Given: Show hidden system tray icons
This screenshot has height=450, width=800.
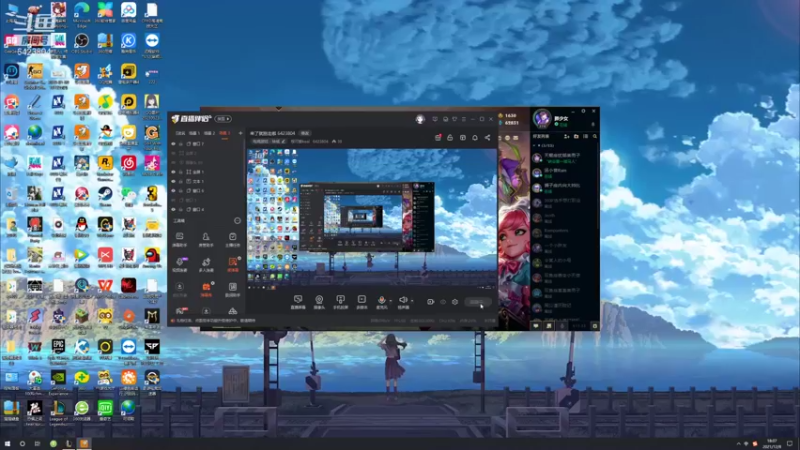Looking at the screenshot, I should [738, 443].
